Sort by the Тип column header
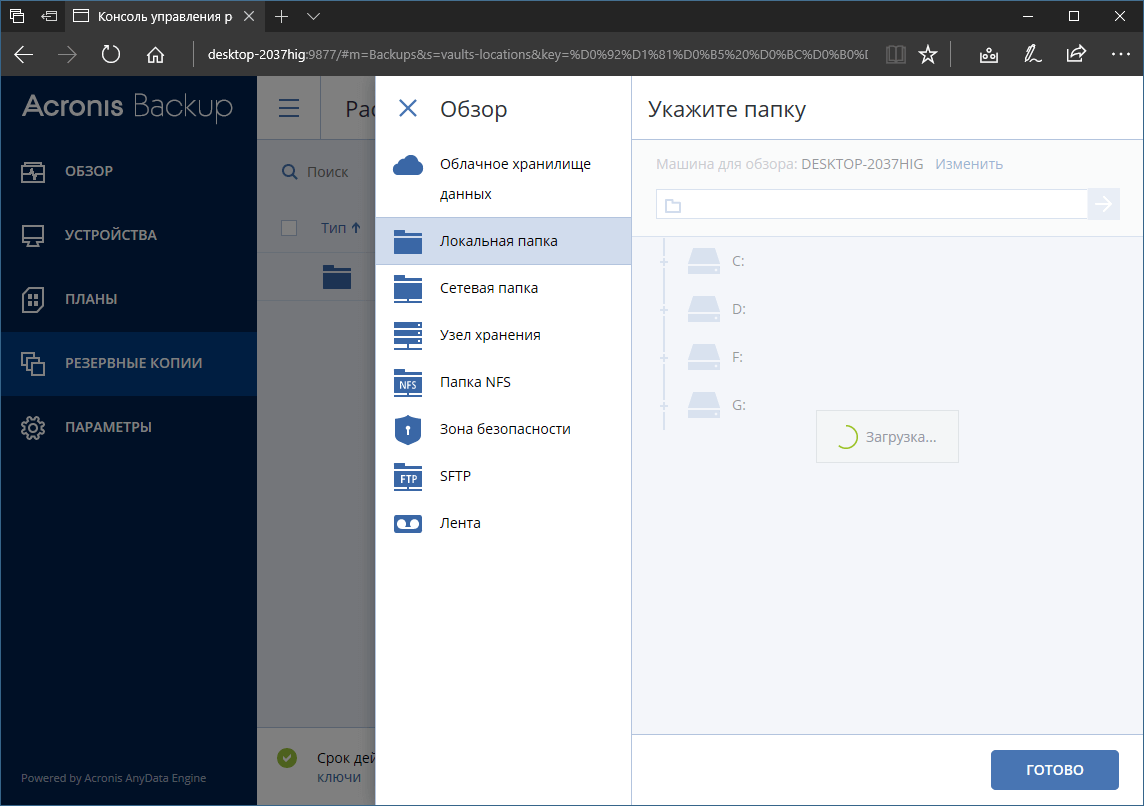The image size is (1144, 806). pos(341,228)
